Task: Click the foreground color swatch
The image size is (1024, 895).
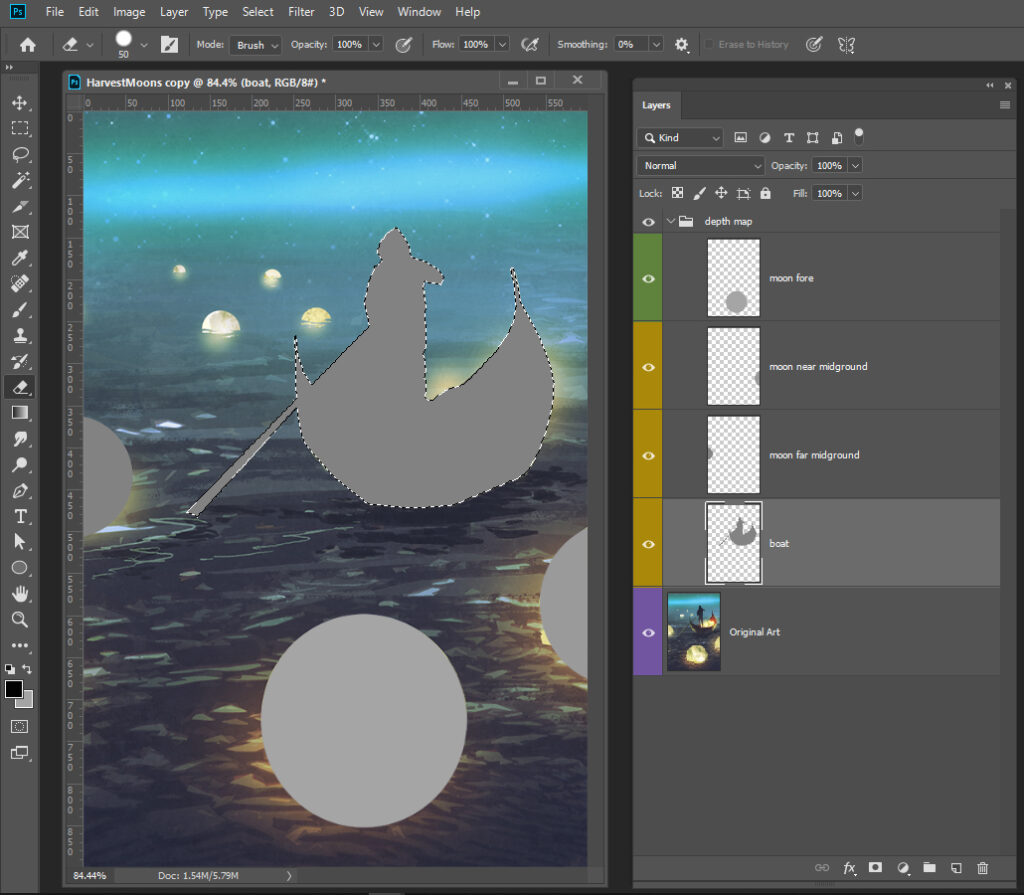Action: coord(14,689)
